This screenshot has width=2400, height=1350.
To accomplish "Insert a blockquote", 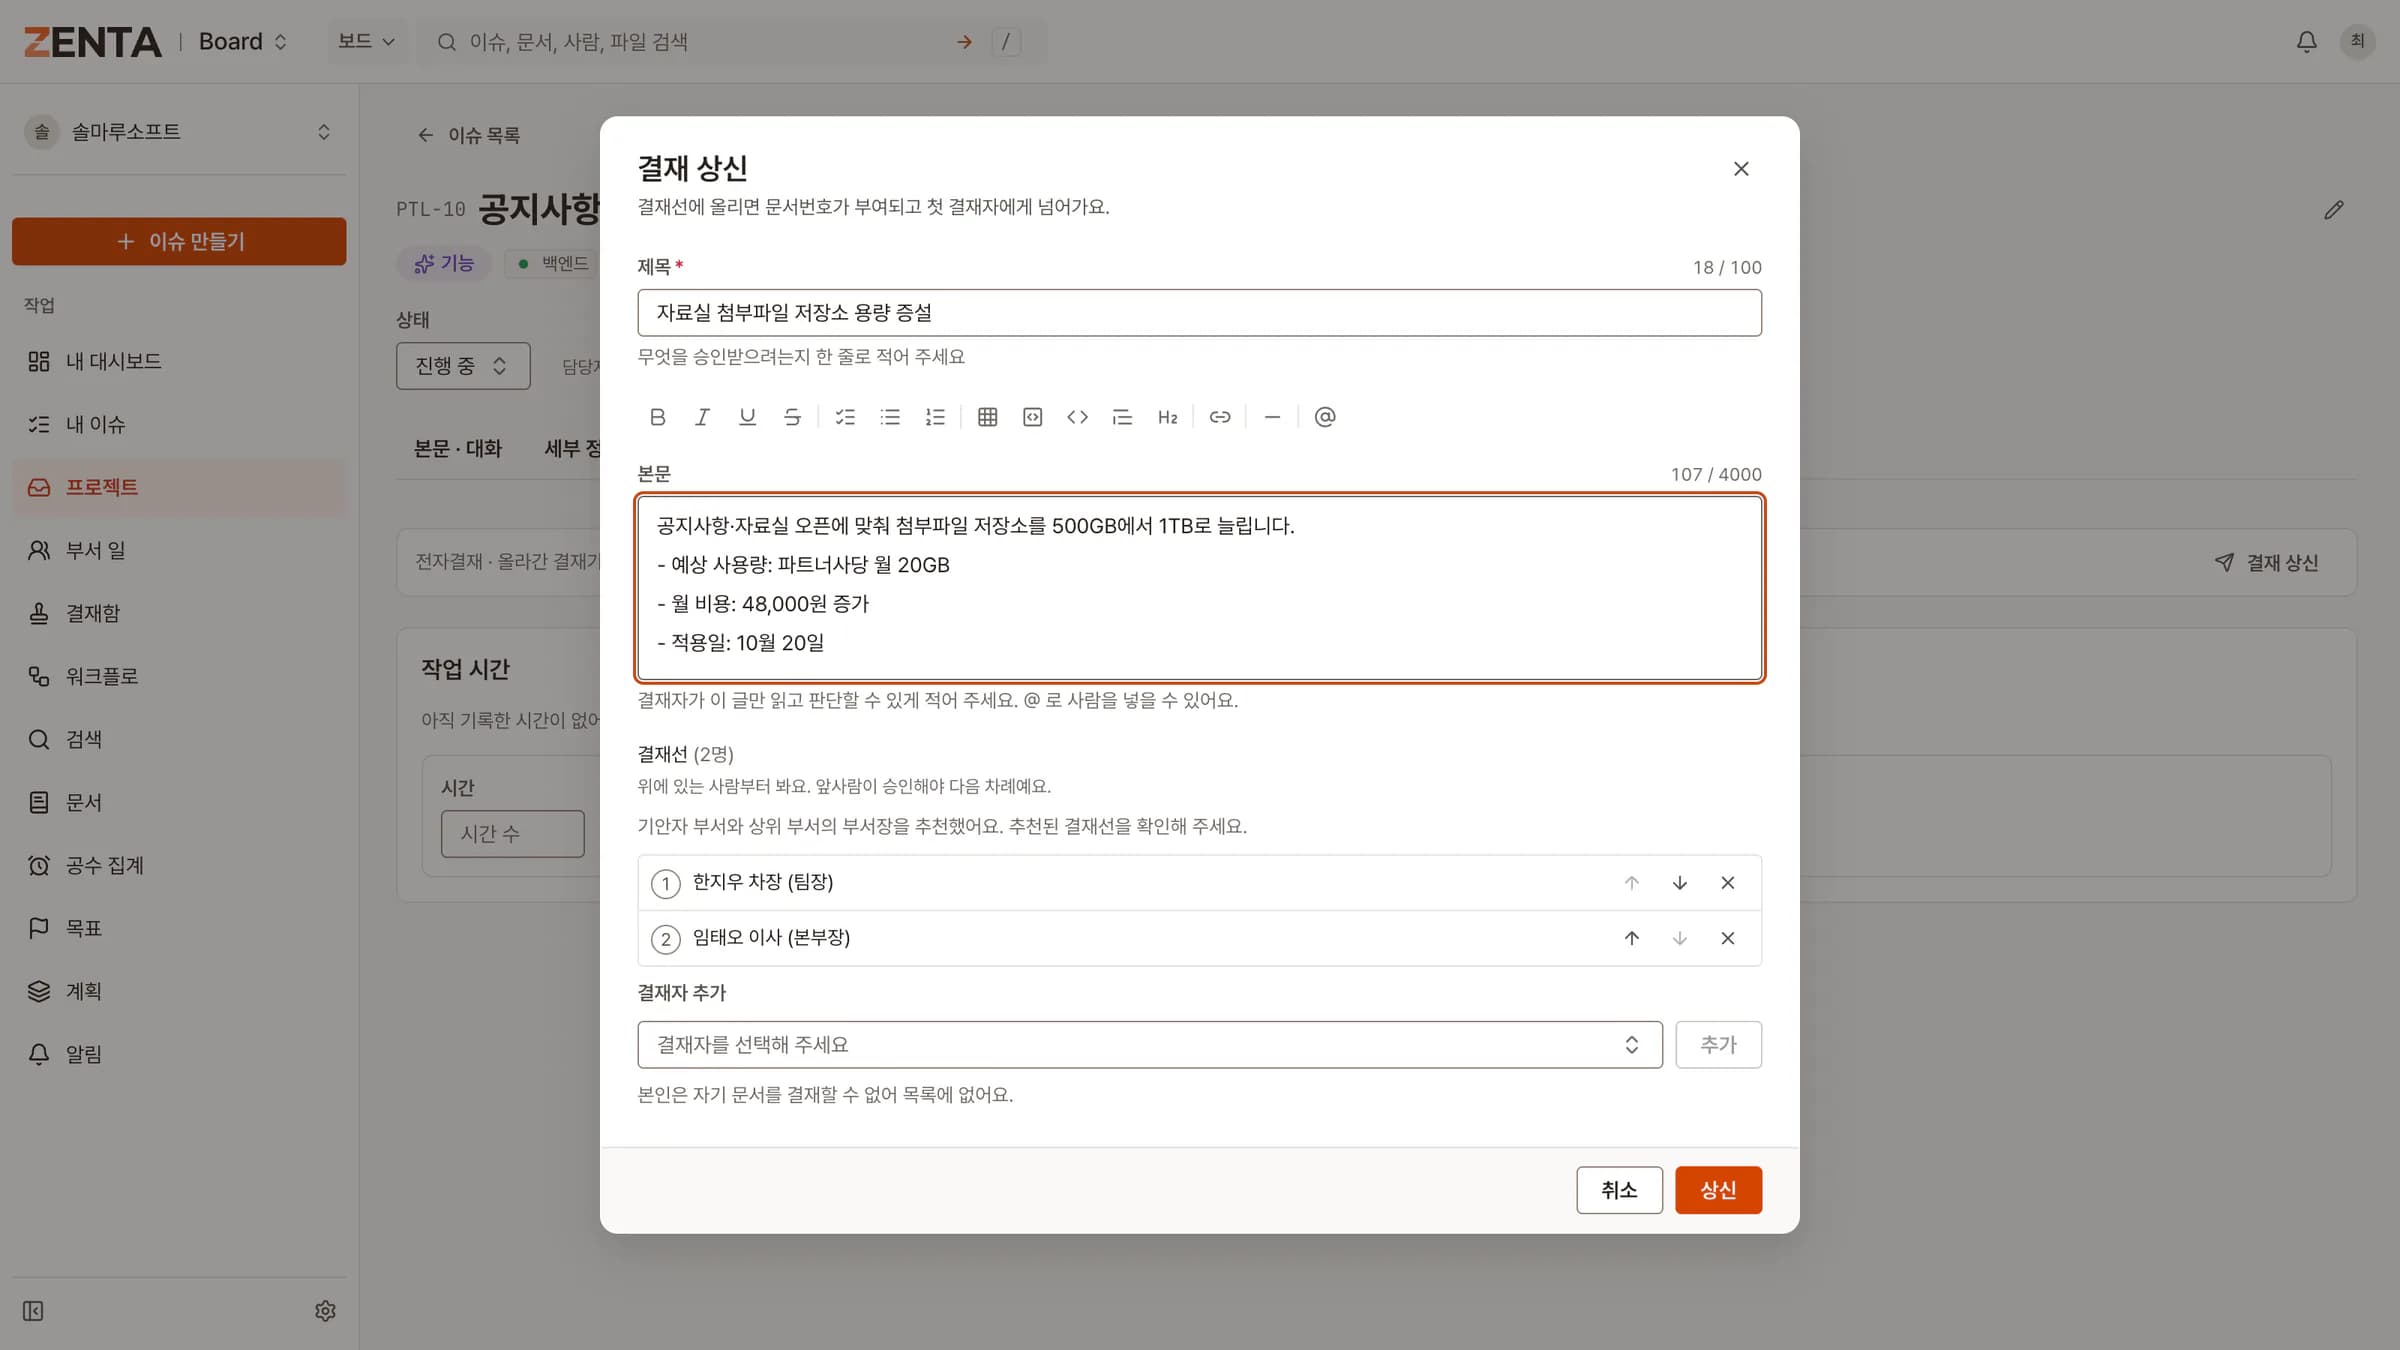I will point(1122,417).
